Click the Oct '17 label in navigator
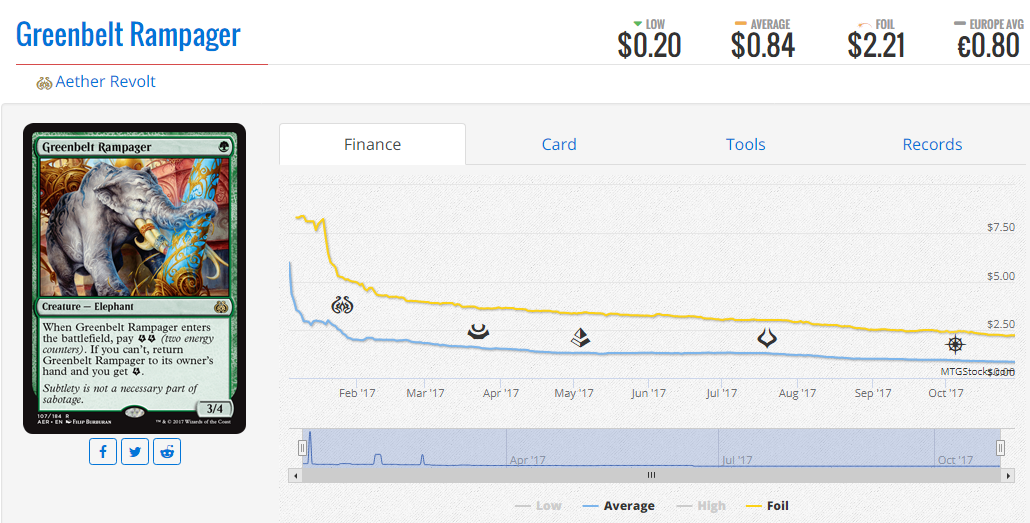Image resolution: width=1030 pixels, height=523 pixels. pyautogui.click(x=955, y=460)
